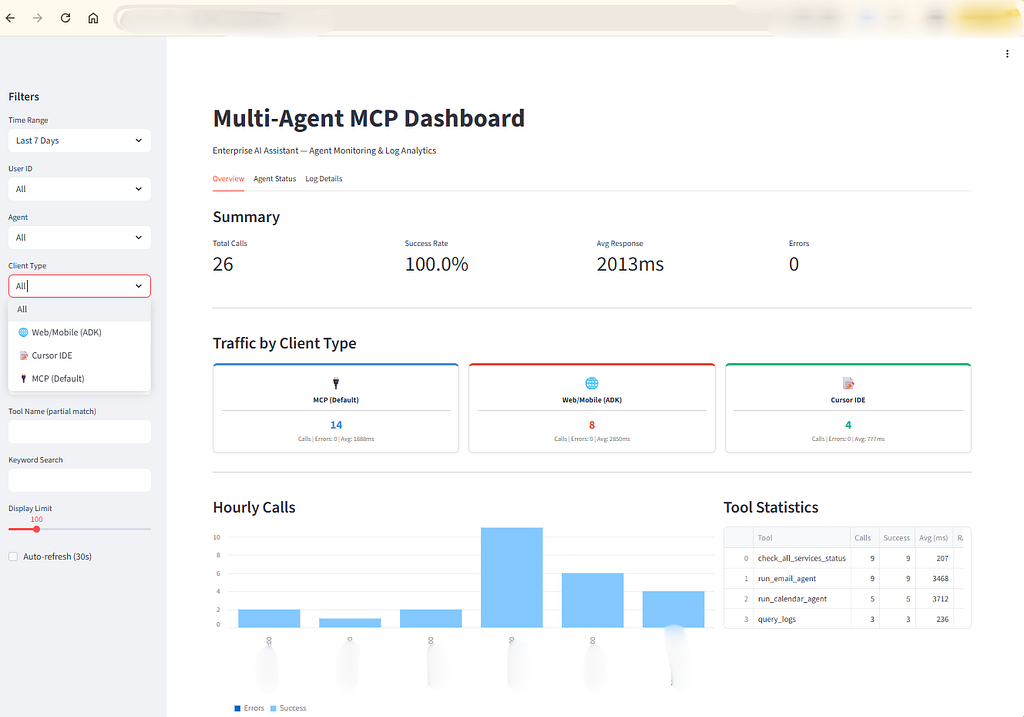Viewport: 1024px width, 717px height.
Task: Expand the Agent dropdown
Action: [80, 238]
